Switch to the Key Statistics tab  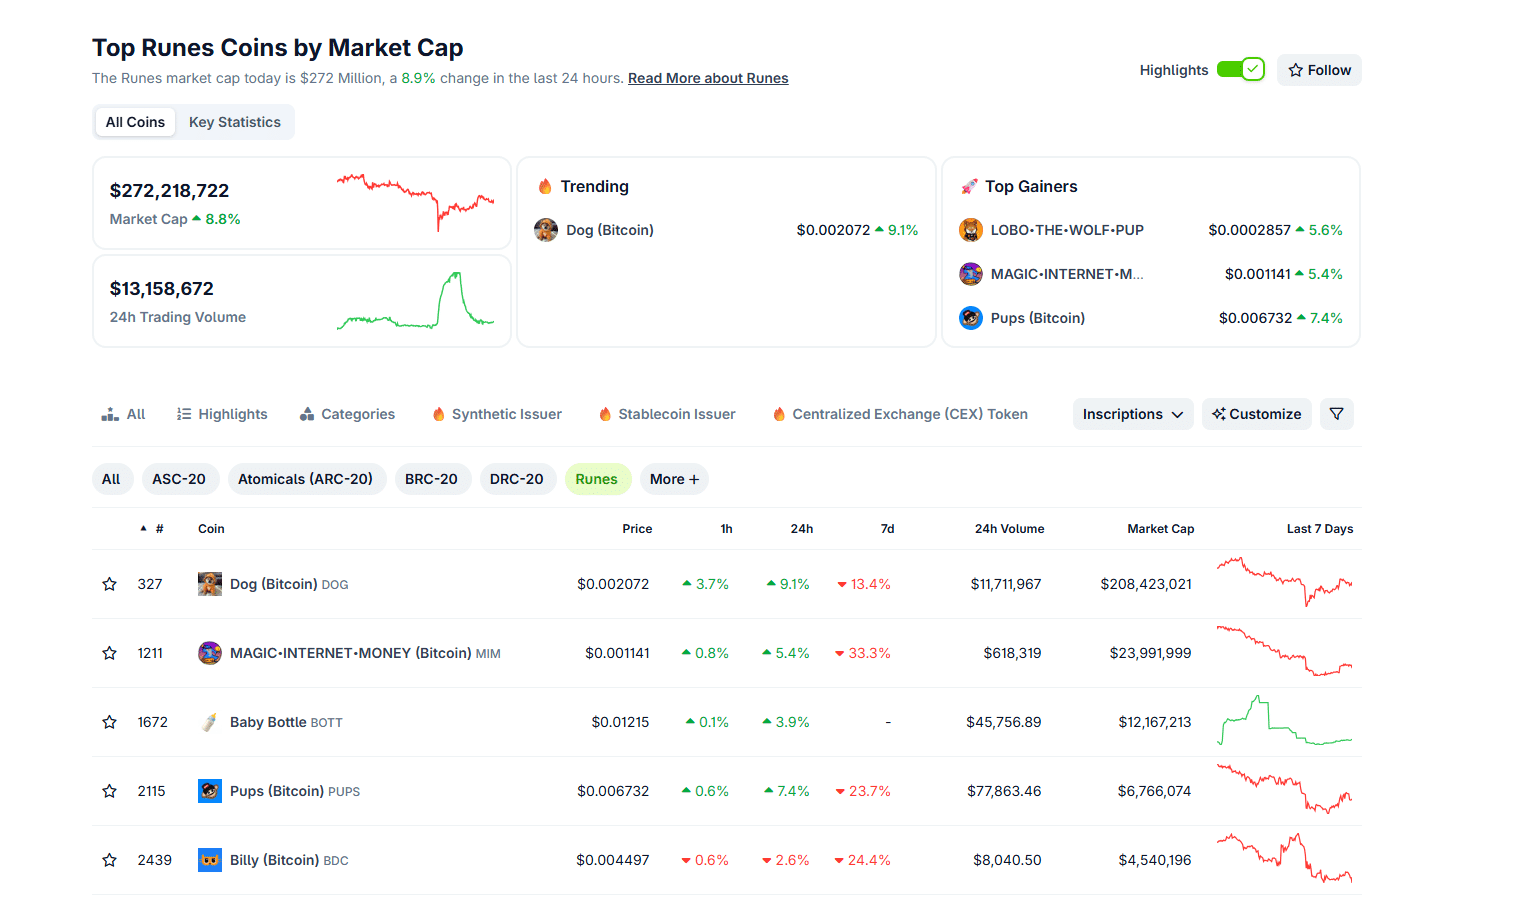(235, 121)
